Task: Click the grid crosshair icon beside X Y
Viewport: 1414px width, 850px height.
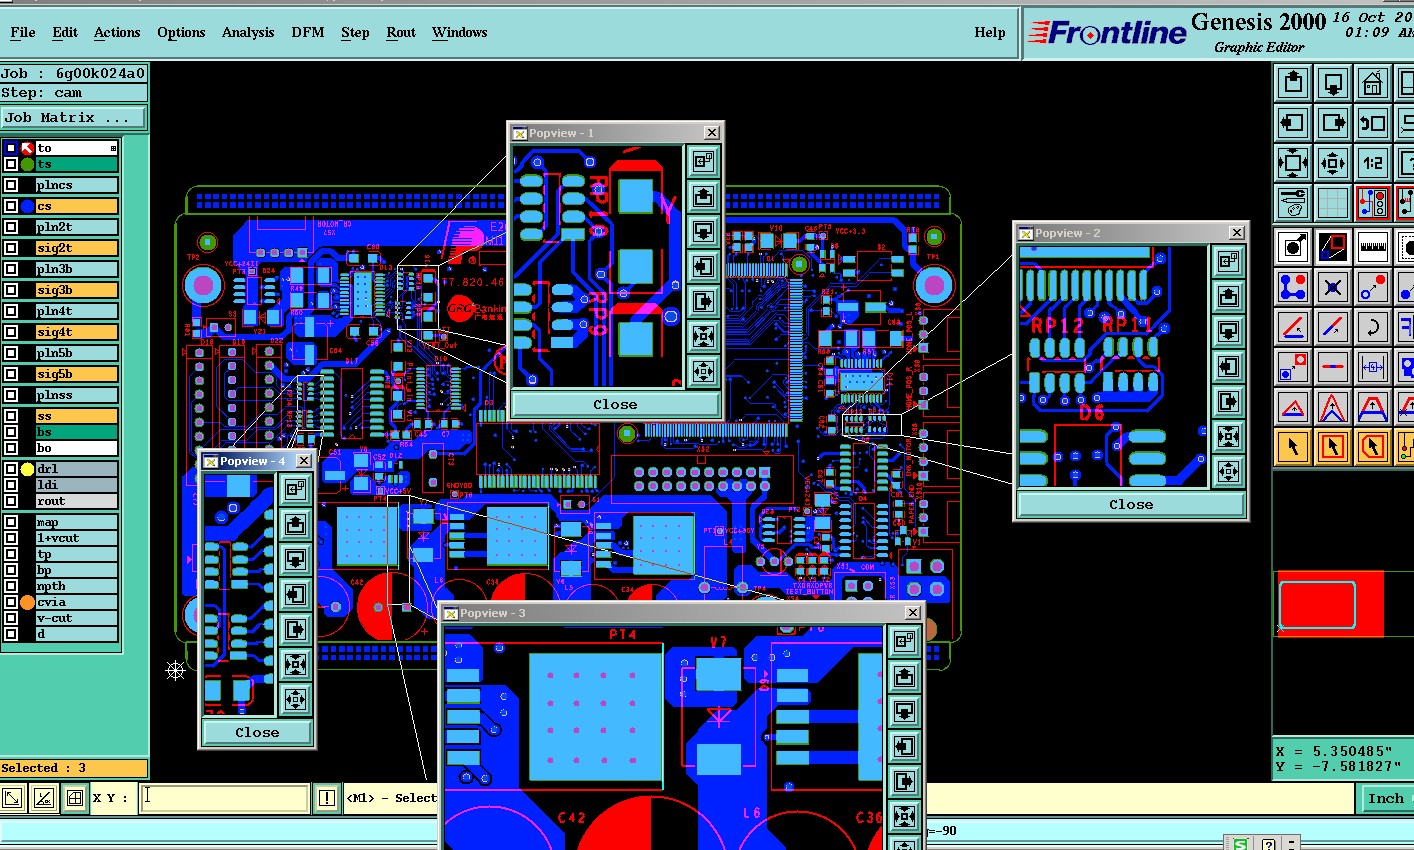Action: coord(74,798)
